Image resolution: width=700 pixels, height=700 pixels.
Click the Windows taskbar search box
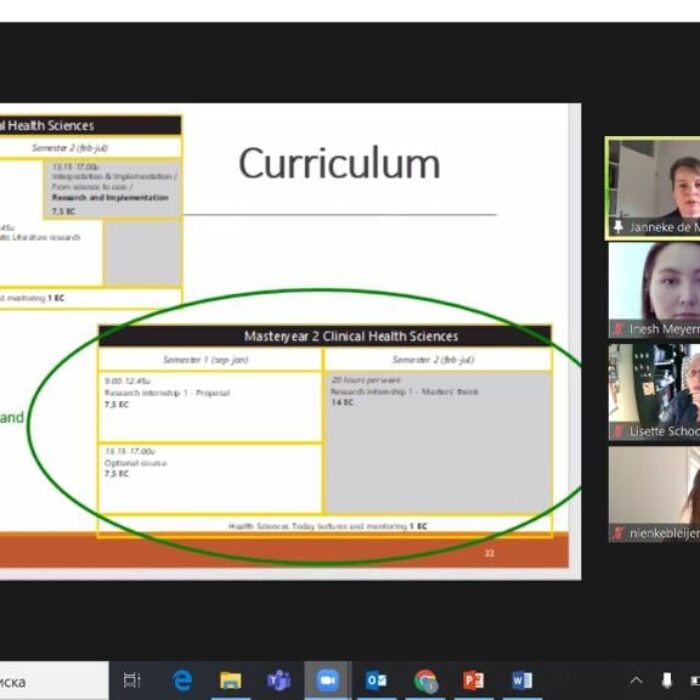[50, 681]
